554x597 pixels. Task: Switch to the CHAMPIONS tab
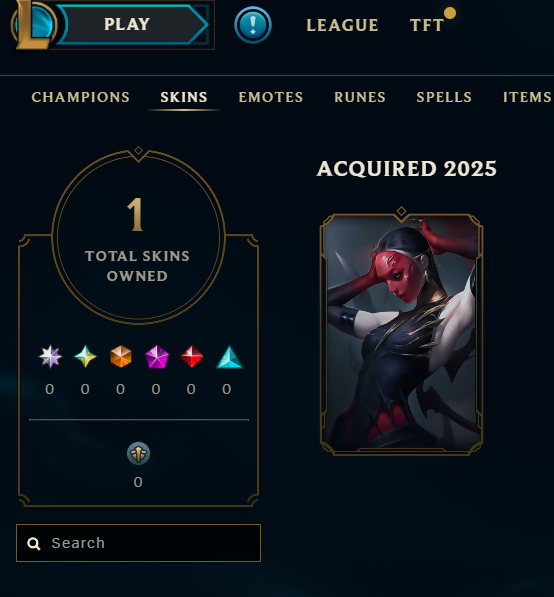tap(80, 97)
